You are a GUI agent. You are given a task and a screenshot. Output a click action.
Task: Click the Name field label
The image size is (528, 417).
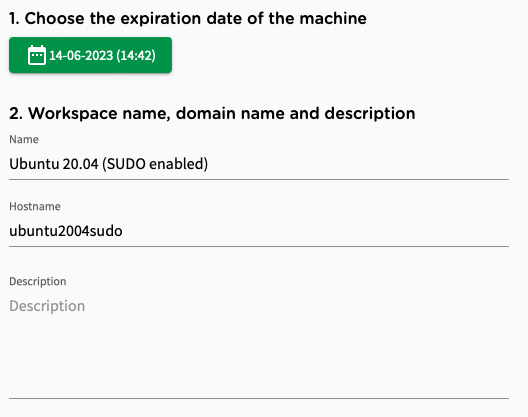click(24, 139)
